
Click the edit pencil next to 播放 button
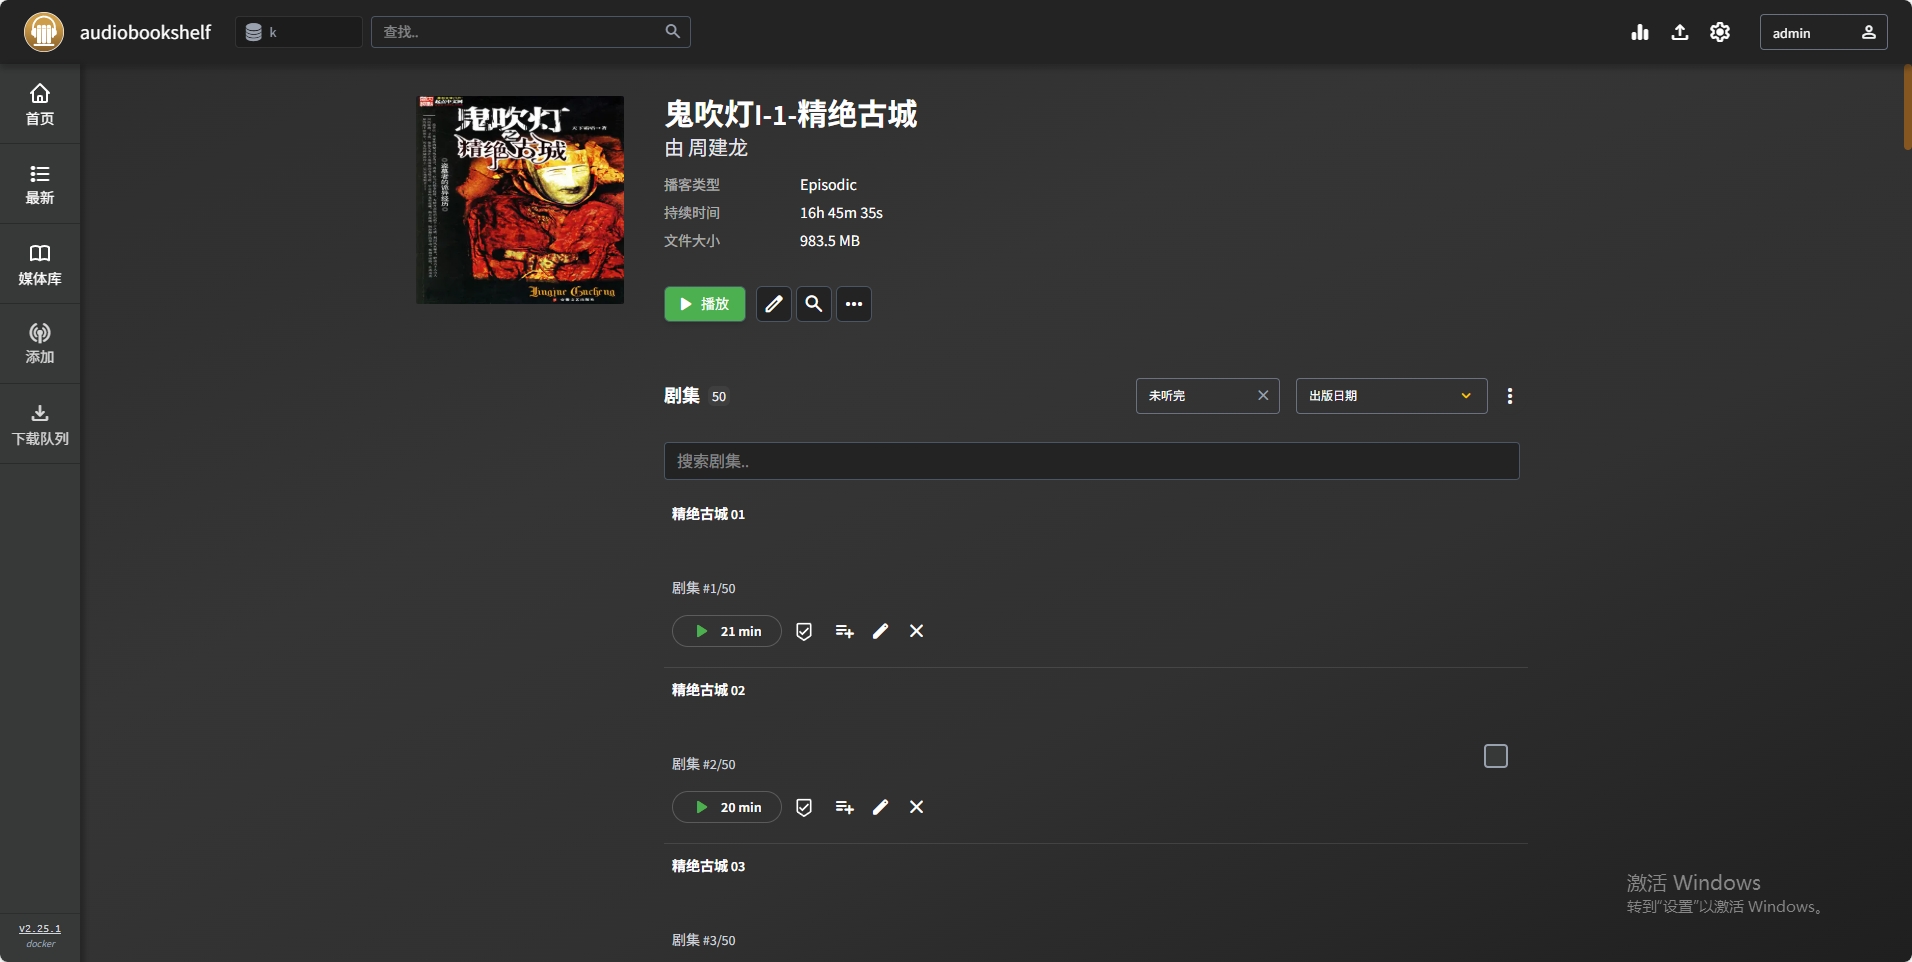773,304
